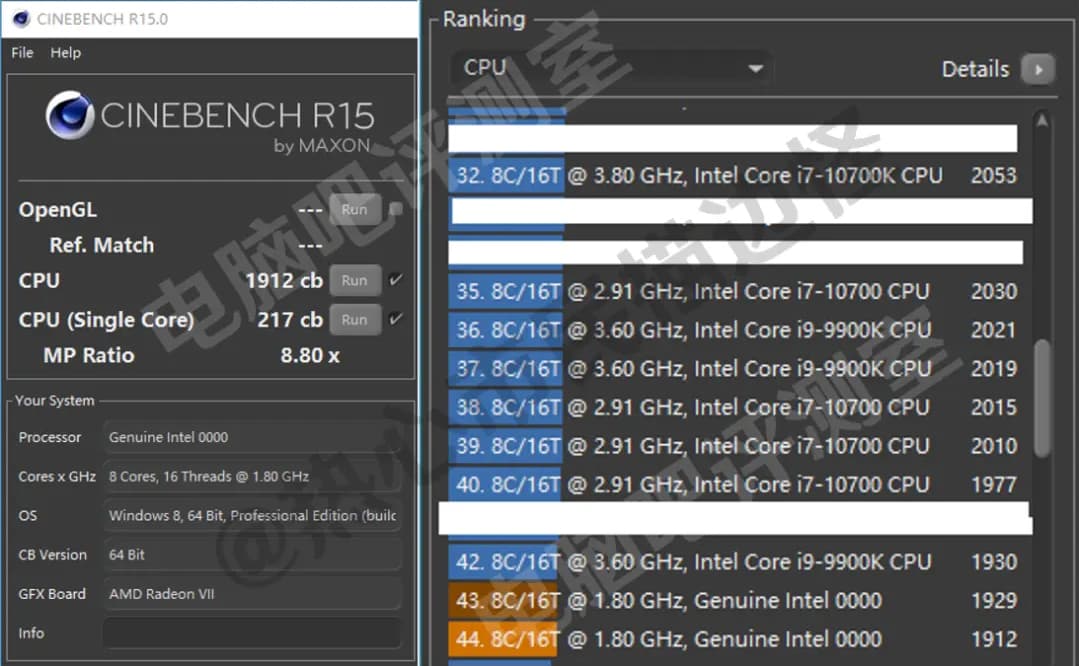Open the CPU ranking dropdown

pyautogui.click(x=610, y=68)
